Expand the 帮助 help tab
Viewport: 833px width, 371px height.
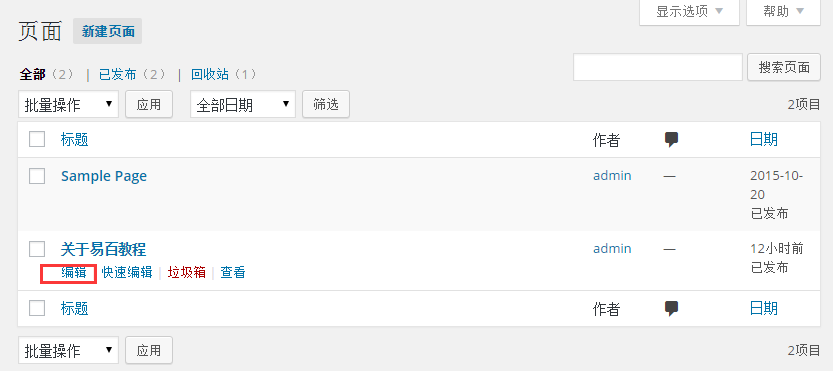784,12
